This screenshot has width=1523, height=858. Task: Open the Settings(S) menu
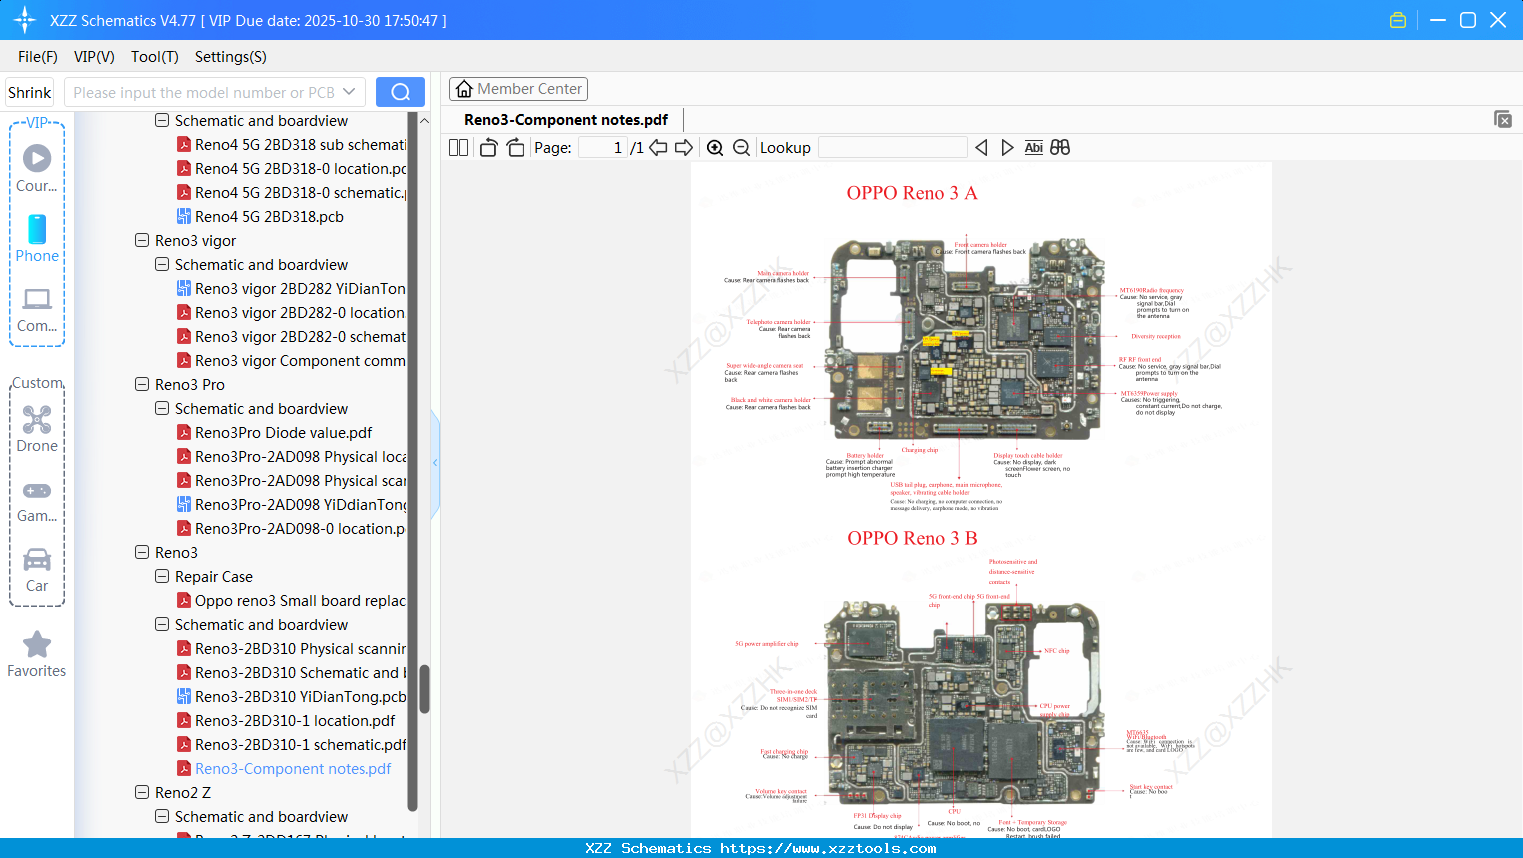click(x=231, y=56)
